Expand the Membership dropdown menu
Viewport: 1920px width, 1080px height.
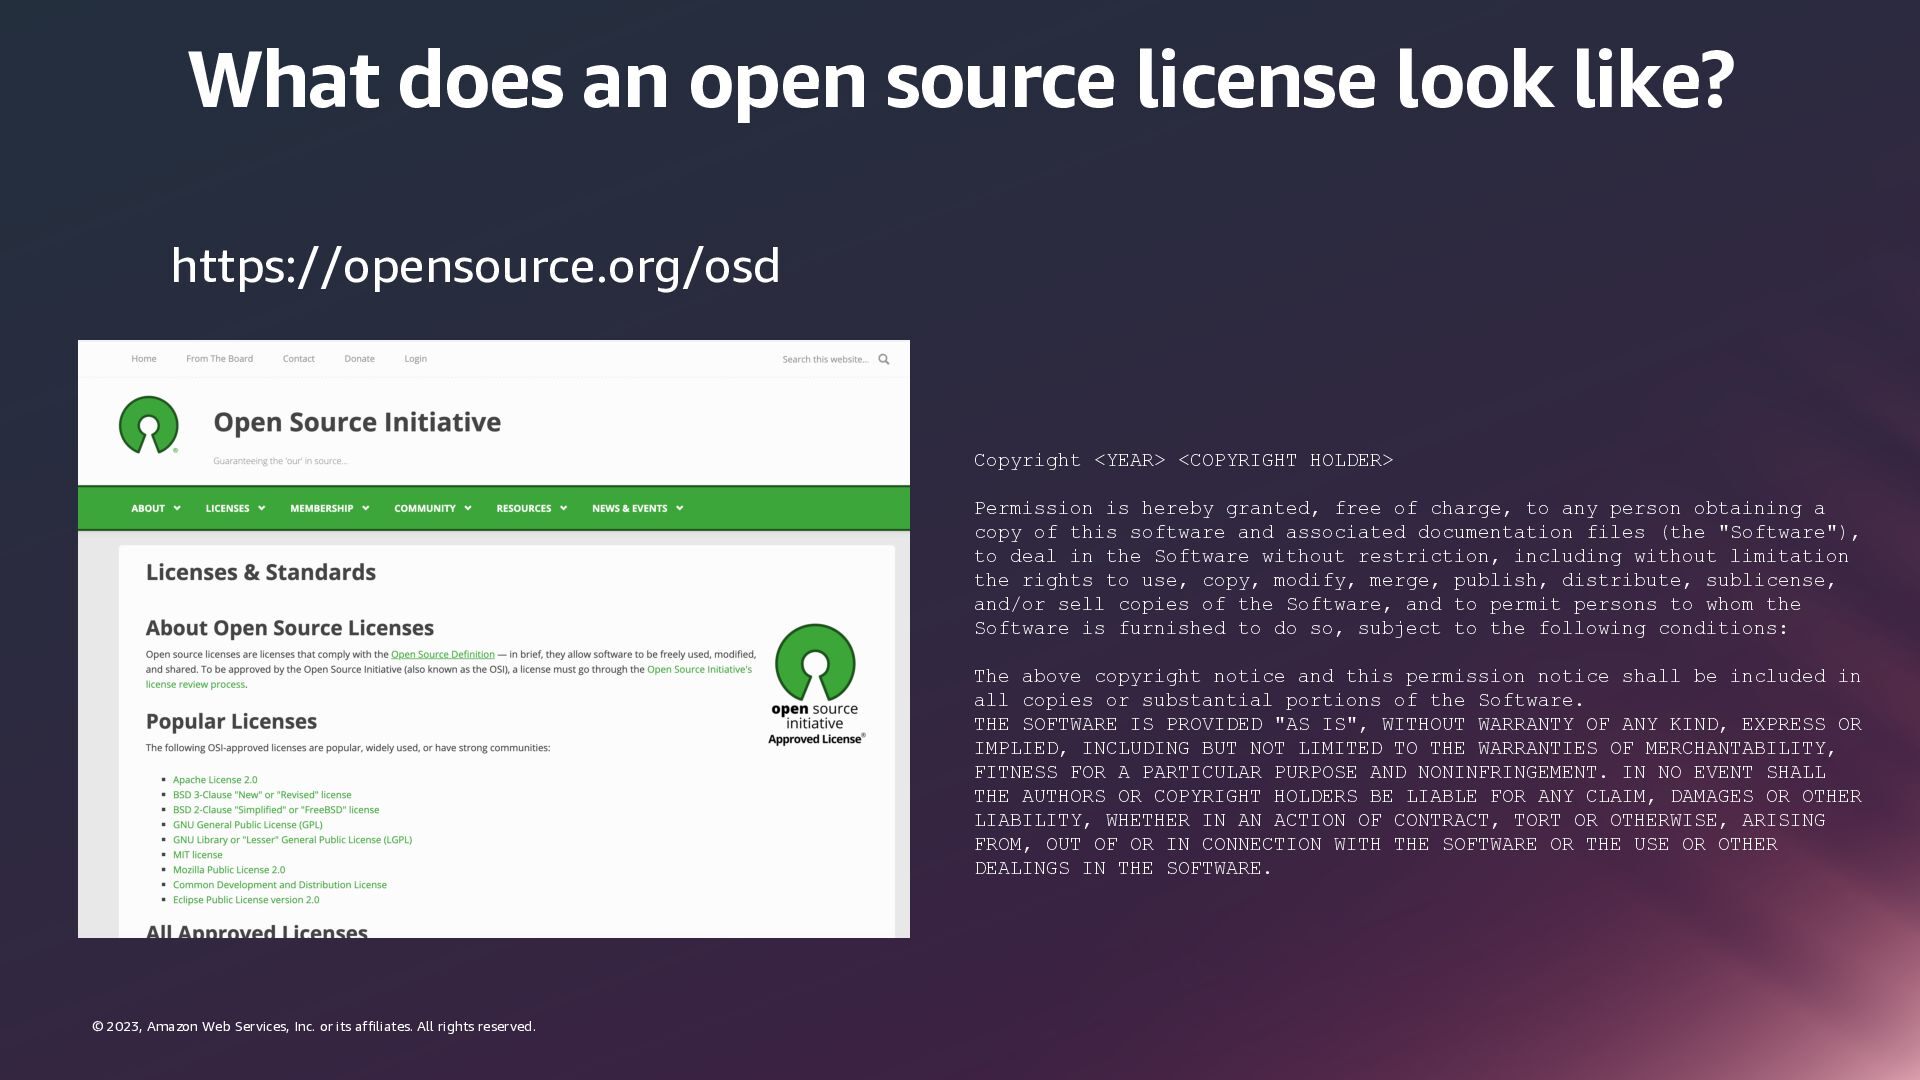[x=329, y=508]
